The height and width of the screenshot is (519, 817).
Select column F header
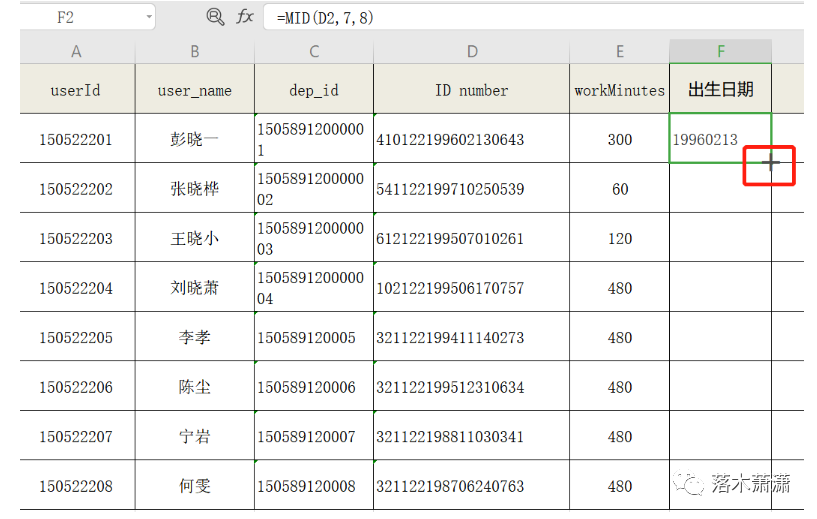pyautogui.click(x=721, y=52)
